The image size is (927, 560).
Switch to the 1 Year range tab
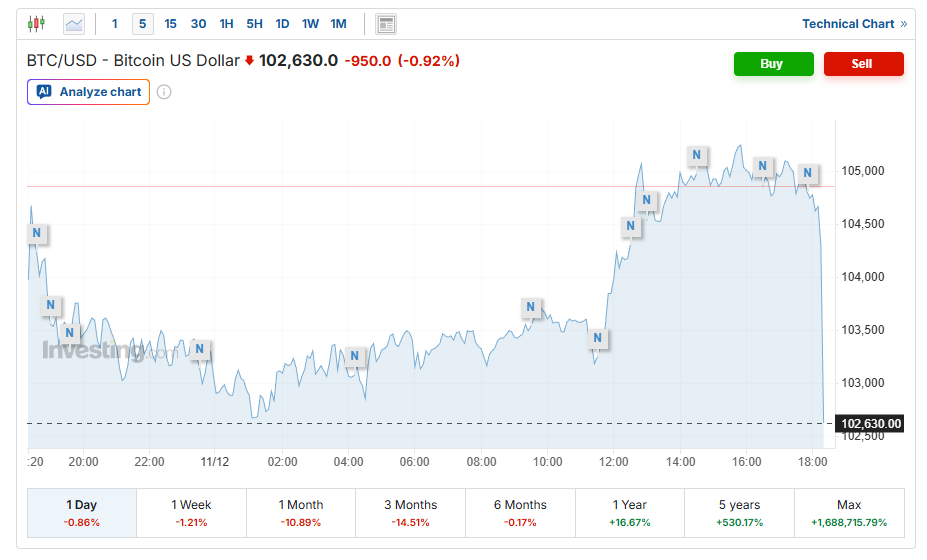pos(630,513)
